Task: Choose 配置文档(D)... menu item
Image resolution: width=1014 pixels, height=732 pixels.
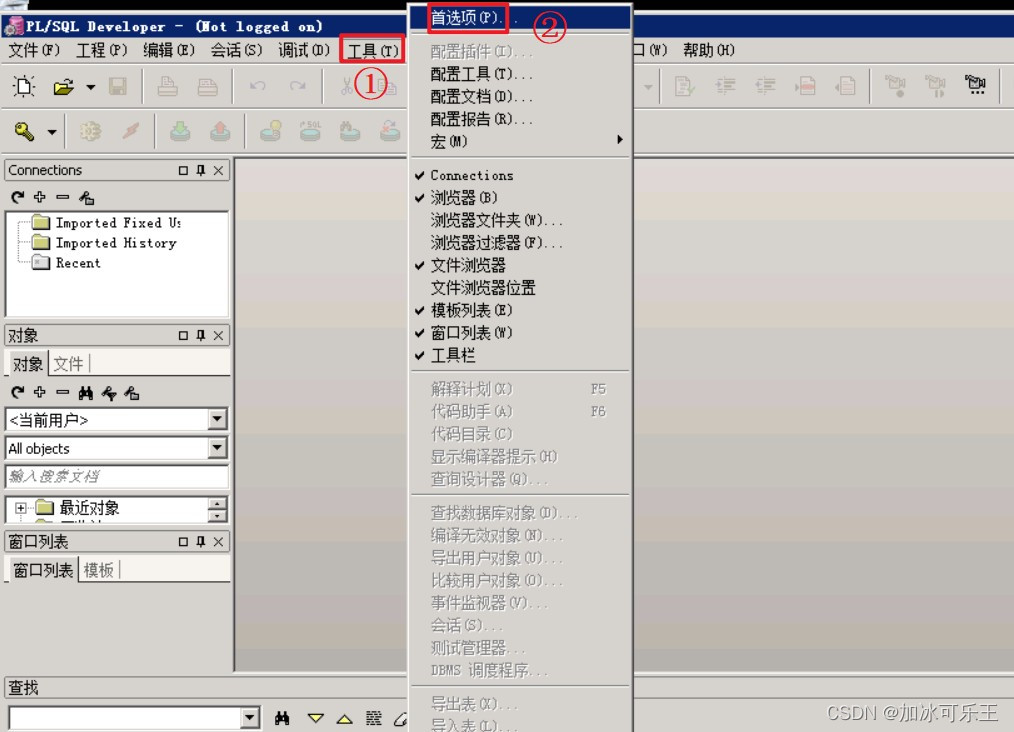Action: (481, 97)
